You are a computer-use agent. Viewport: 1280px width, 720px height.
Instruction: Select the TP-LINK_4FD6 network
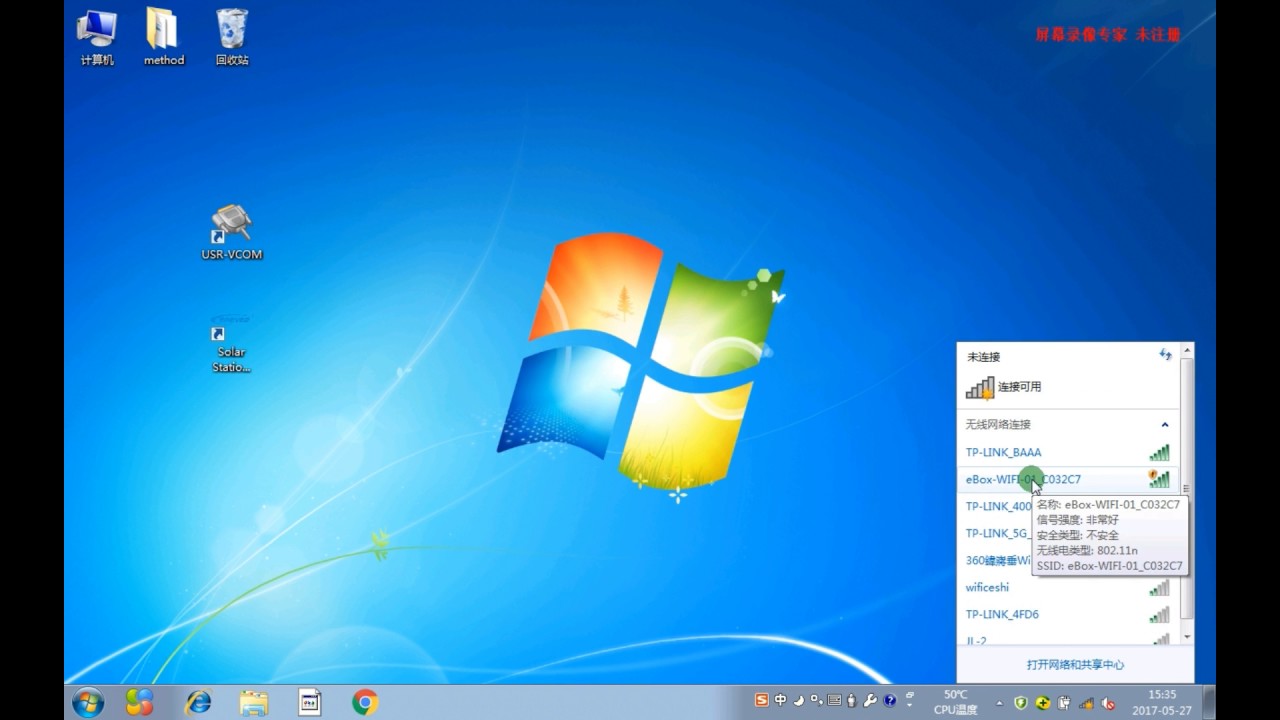pos(1067,614)
